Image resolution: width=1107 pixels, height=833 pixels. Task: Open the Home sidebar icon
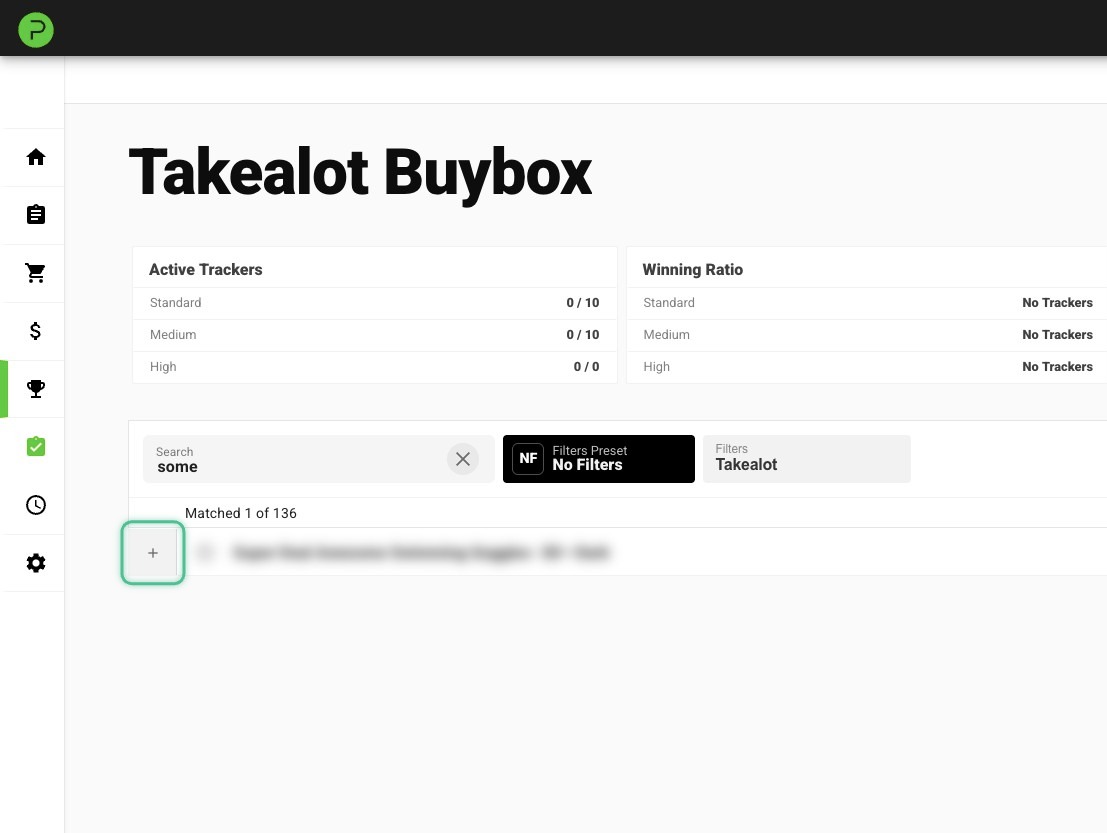pos(36,157)
